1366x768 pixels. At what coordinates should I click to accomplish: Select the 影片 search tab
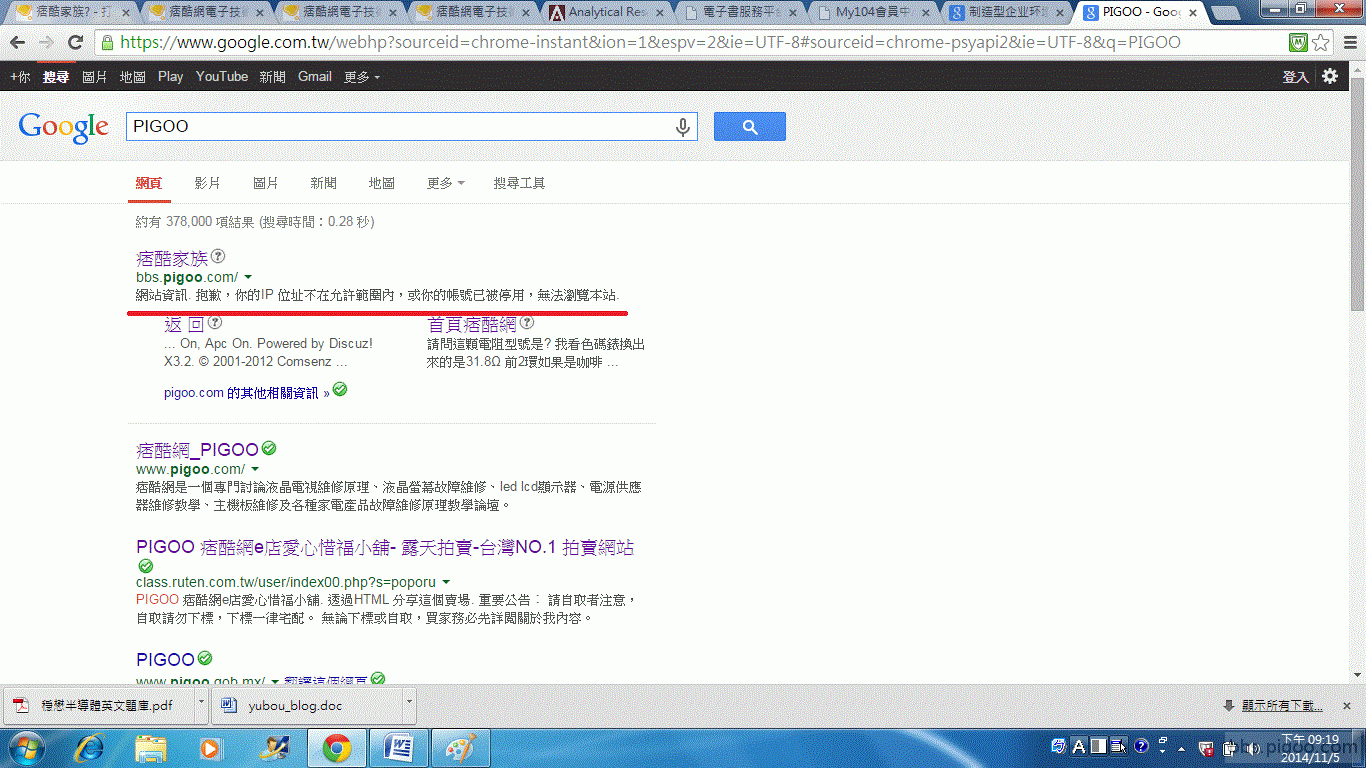207,183
